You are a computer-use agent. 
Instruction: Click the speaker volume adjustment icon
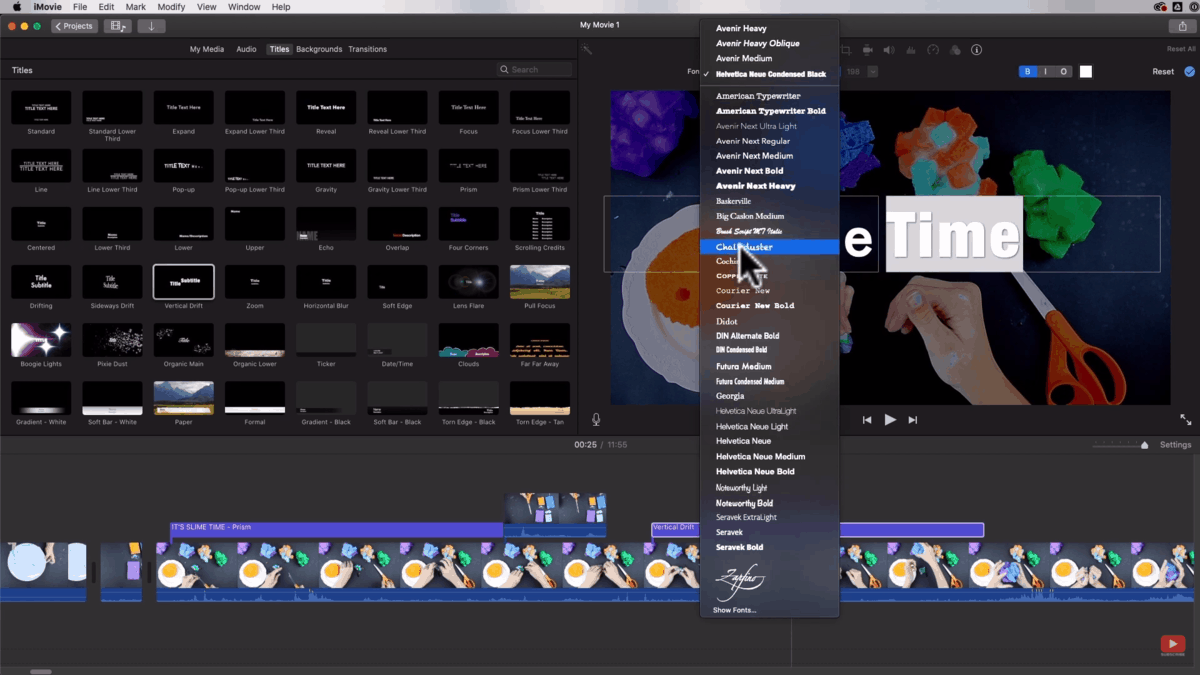tap(888, 49)
